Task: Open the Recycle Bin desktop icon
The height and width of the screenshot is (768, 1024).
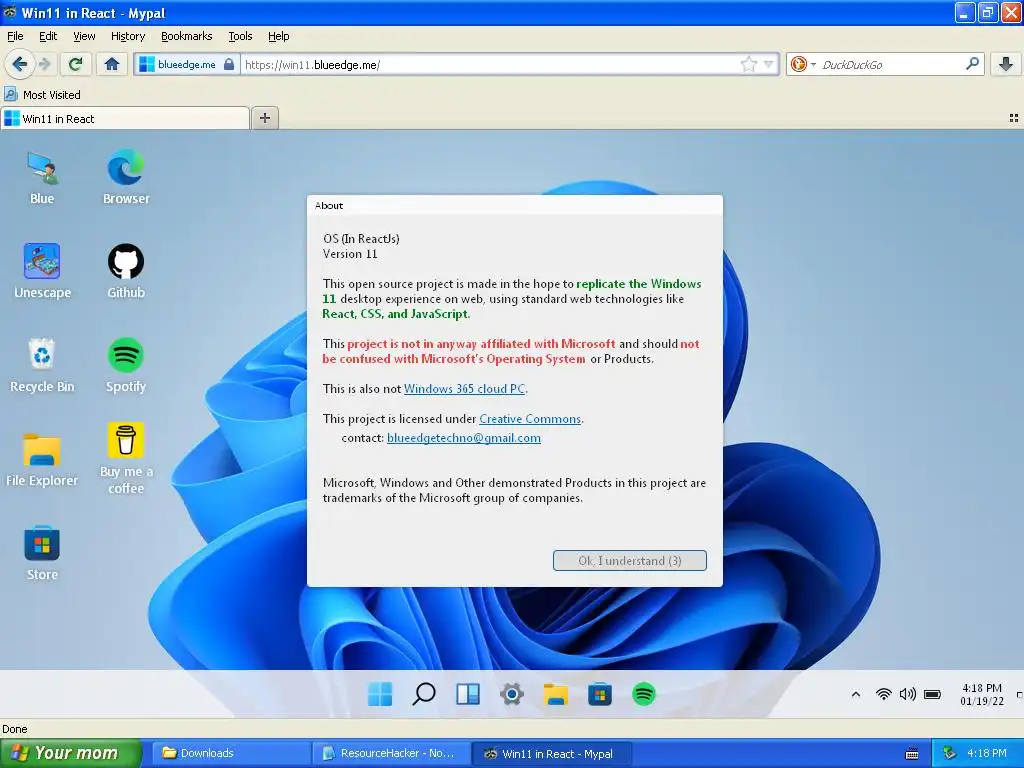Action: tap(42, 365)
